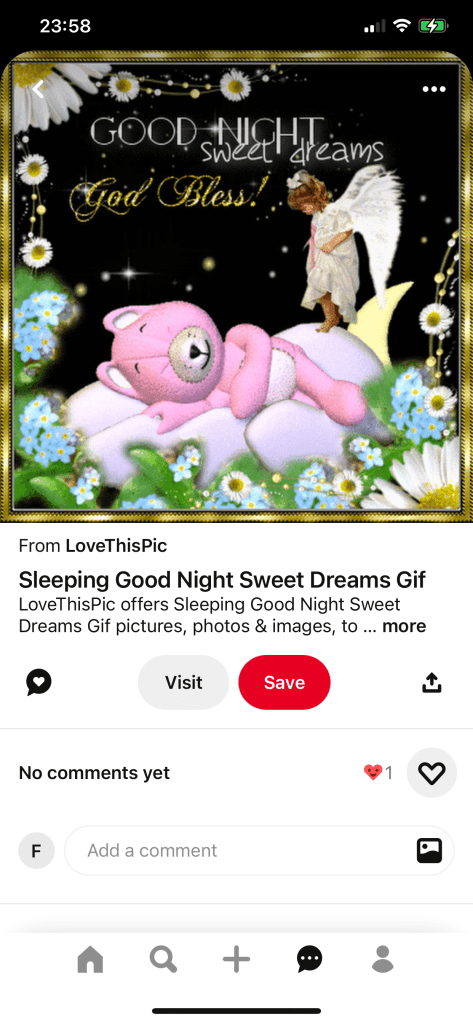473x1023 pixels.
Task: Click the red Save button
Action: click(x=284, y=682)
